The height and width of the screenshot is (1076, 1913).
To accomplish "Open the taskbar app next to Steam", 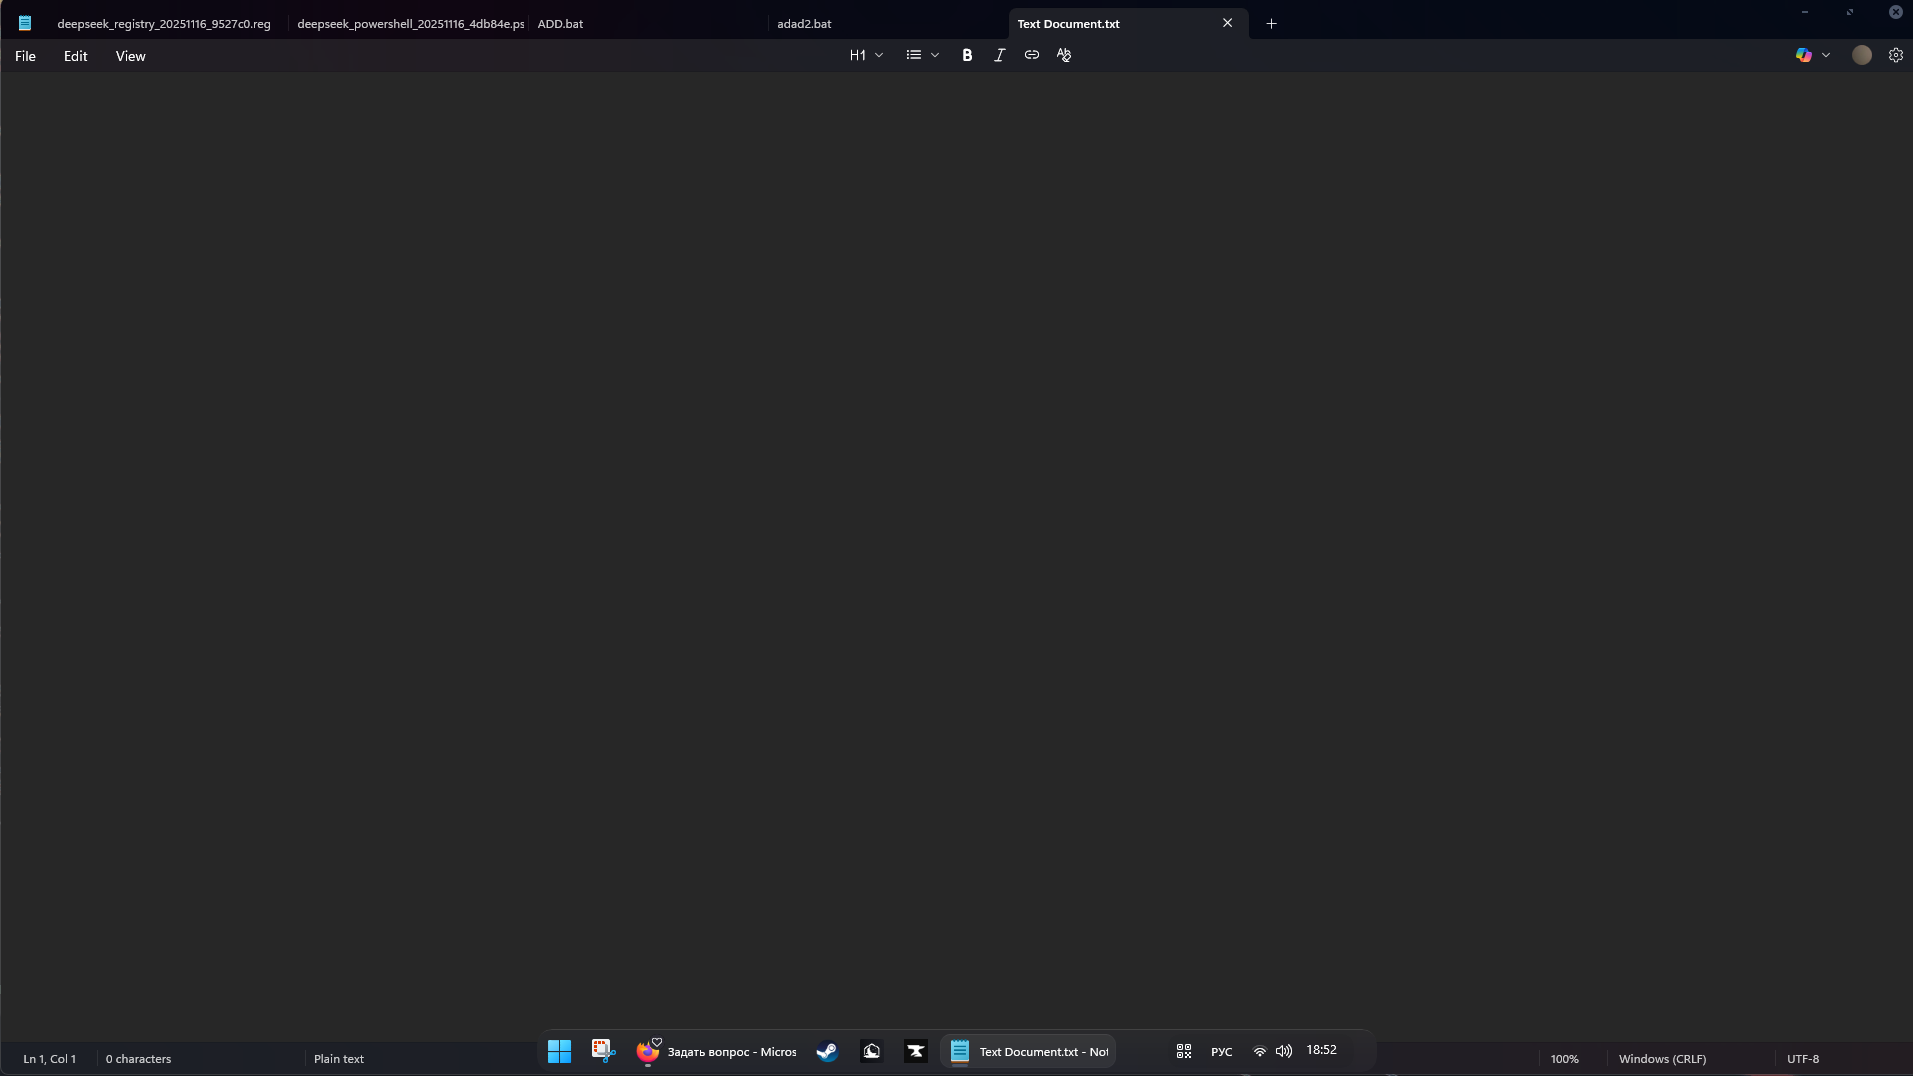I will point(871,1051).
